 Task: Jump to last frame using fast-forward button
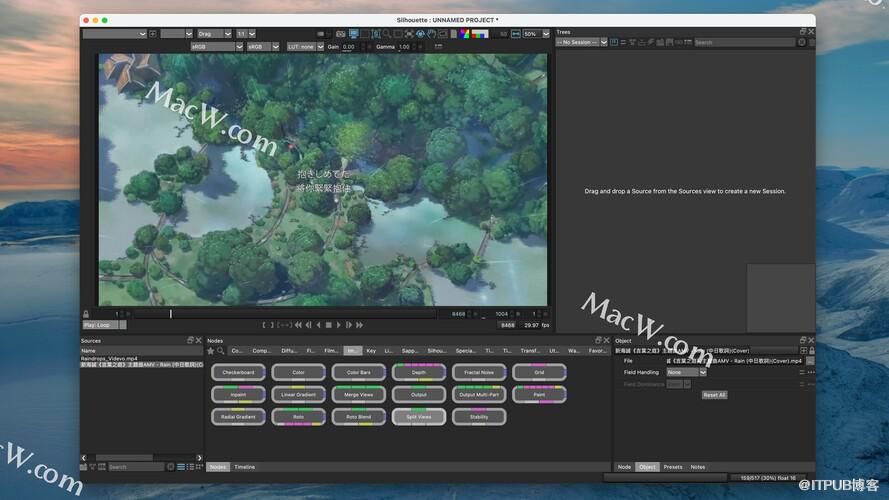tap(359, 325)
